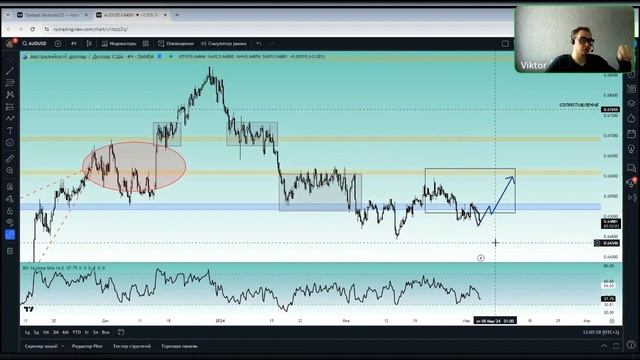This screenshot has height=360, width=640.
Task: Switch to the first browser tab
Action: 52,15
